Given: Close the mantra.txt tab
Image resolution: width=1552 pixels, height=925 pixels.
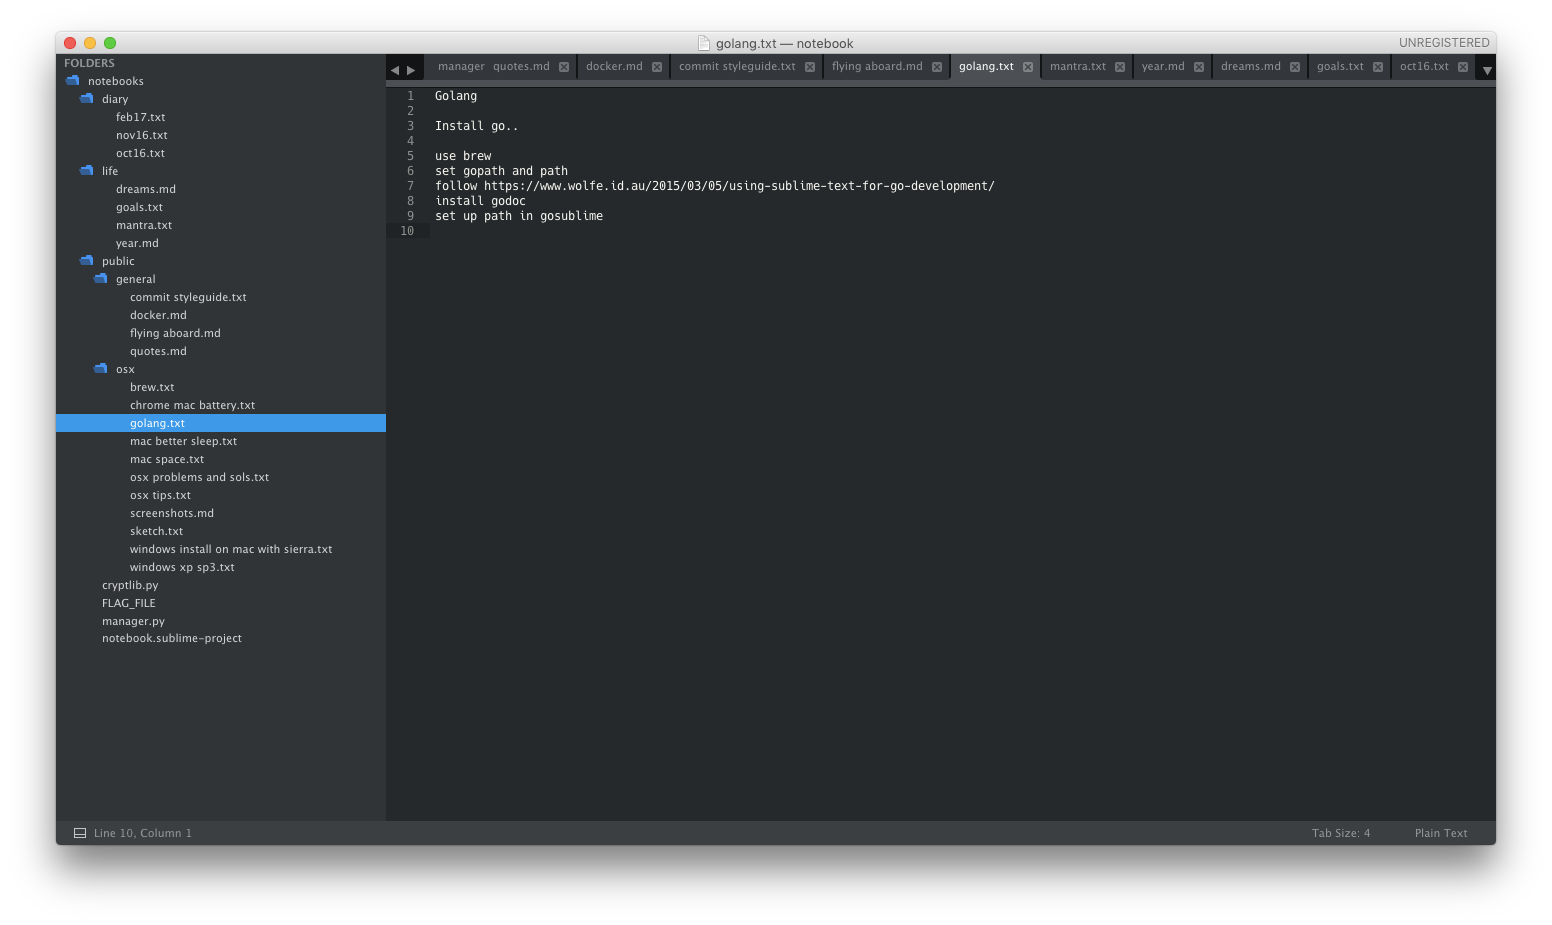Looking at the screenshot, I should coord(1120,67).
